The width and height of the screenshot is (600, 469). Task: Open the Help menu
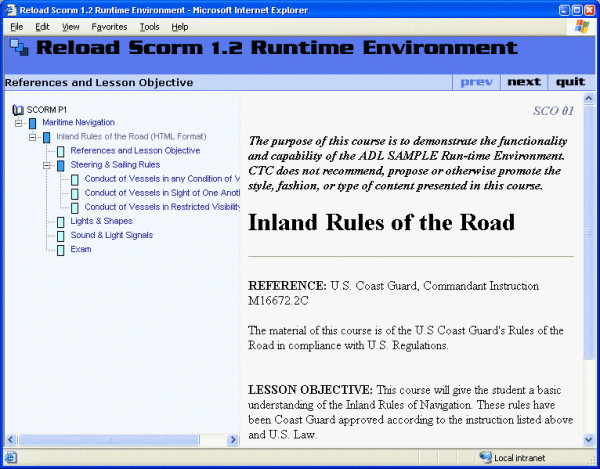pos(179,27)
